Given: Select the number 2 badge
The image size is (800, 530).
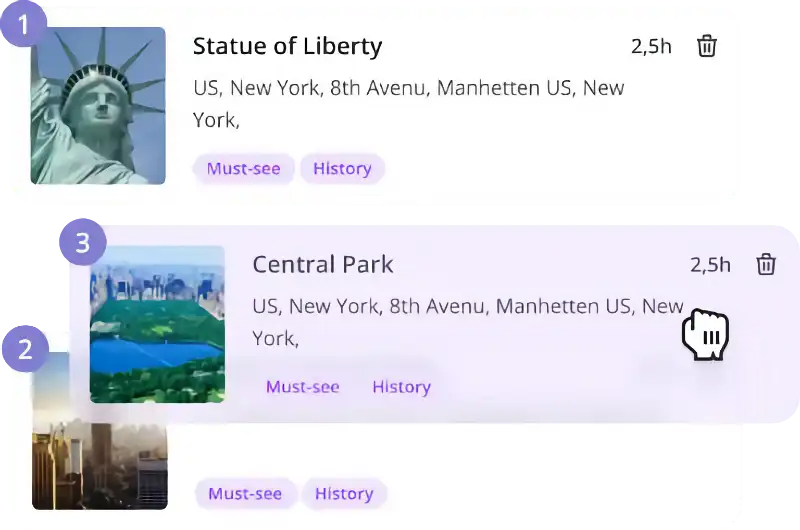Looking at the screenshot, I should pos(26,349).
